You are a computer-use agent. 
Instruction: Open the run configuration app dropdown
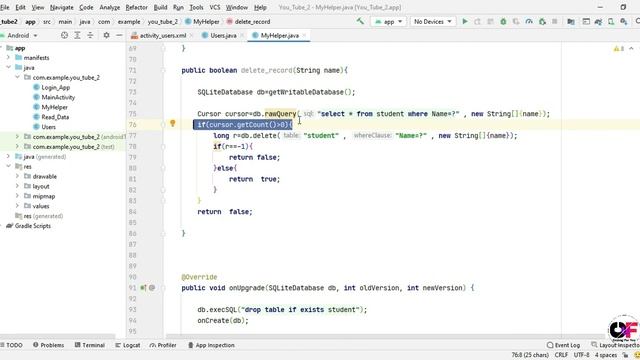click(x=388, y=22)
